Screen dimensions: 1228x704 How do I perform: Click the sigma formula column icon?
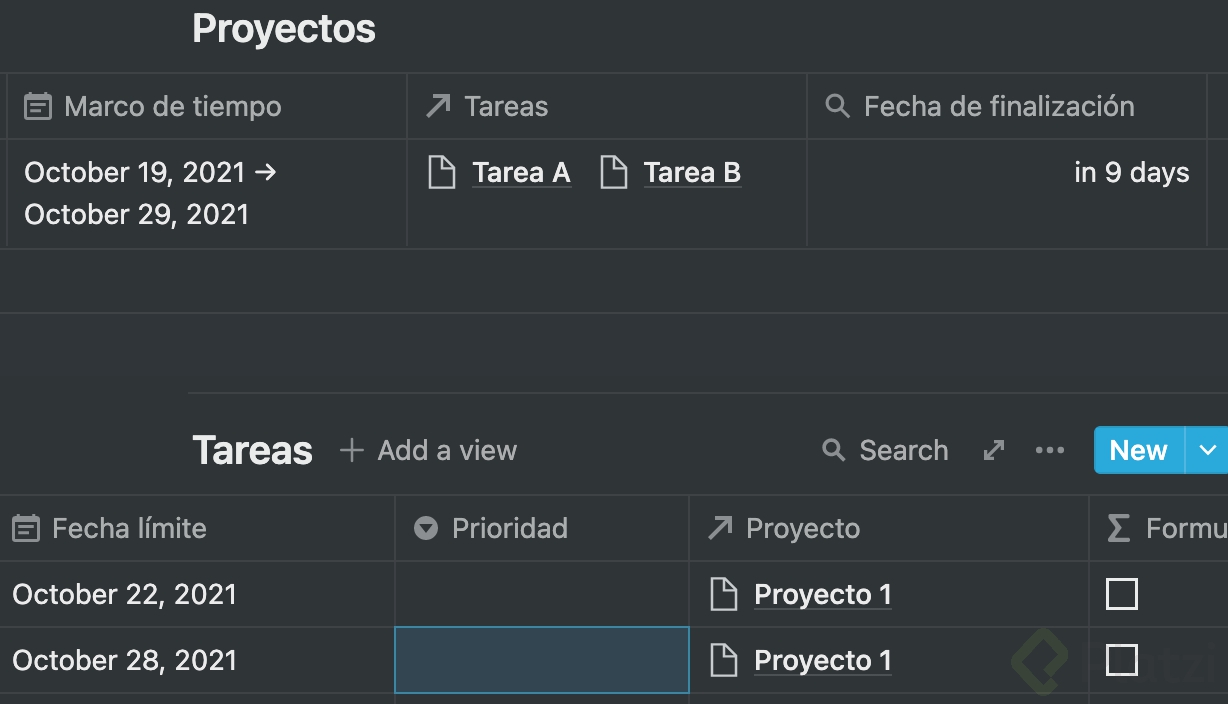1119,528
